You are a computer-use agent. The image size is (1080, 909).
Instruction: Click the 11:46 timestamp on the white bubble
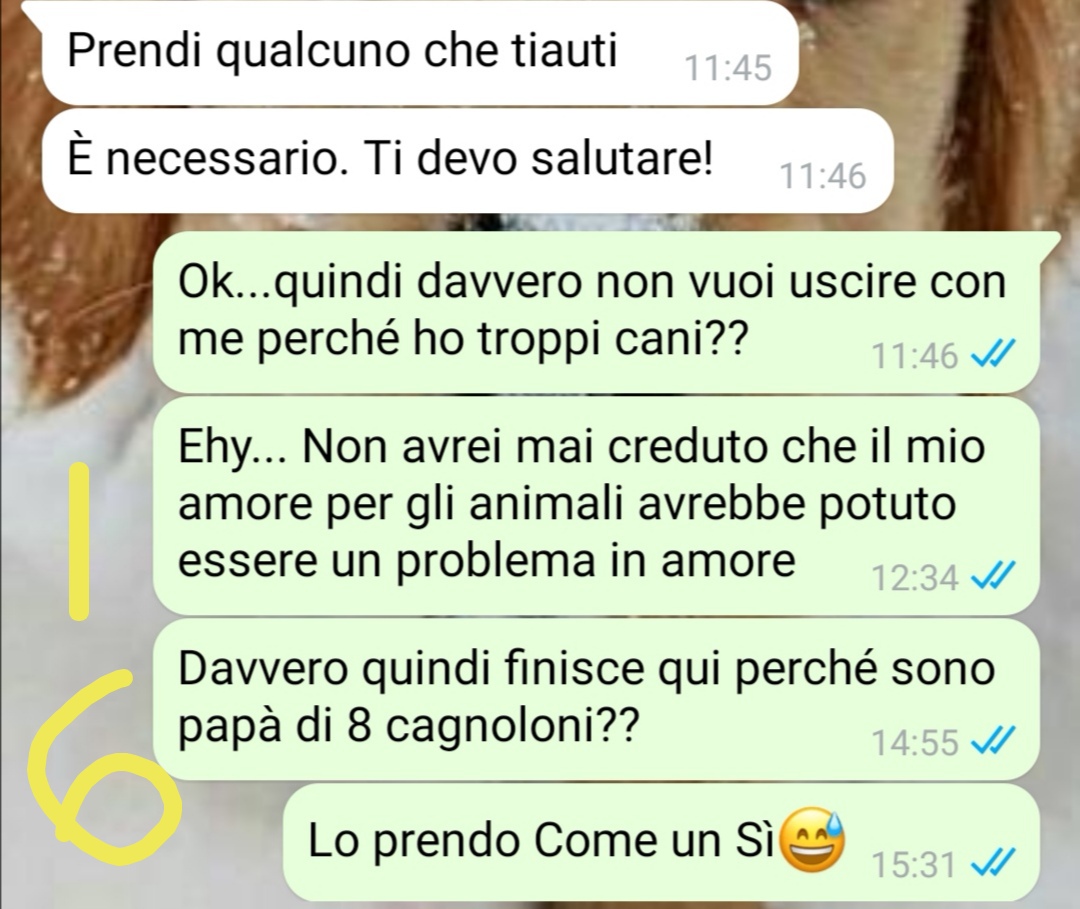(x=822, y=176)
